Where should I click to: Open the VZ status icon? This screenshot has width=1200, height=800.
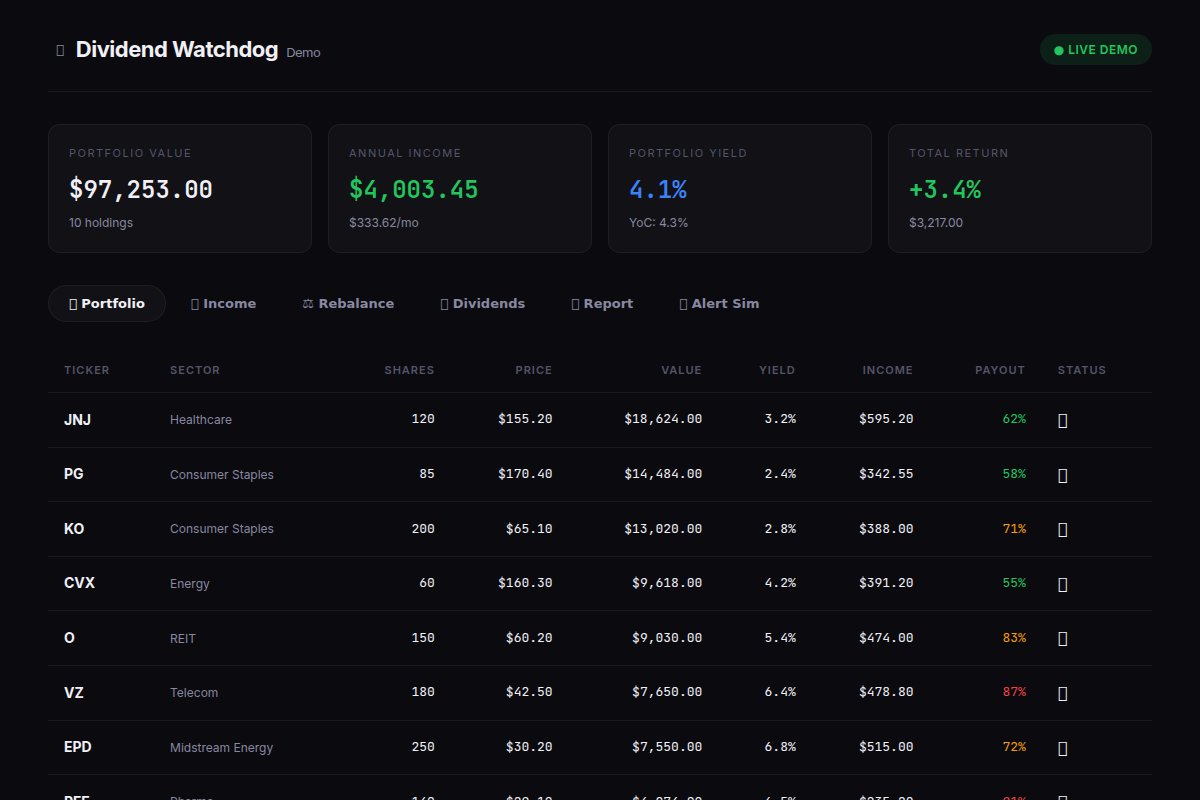(x=1062, y=693)
